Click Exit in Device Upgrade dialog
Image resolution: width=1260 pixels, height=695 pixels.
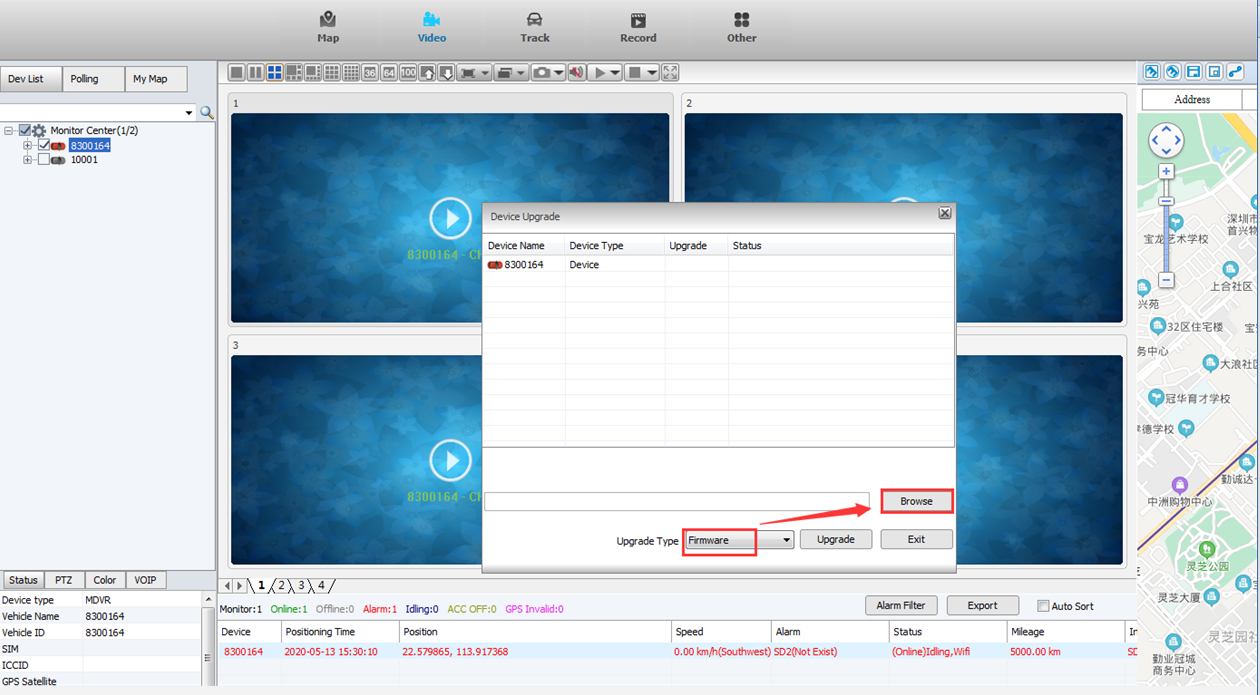click(x=916, y=539)
